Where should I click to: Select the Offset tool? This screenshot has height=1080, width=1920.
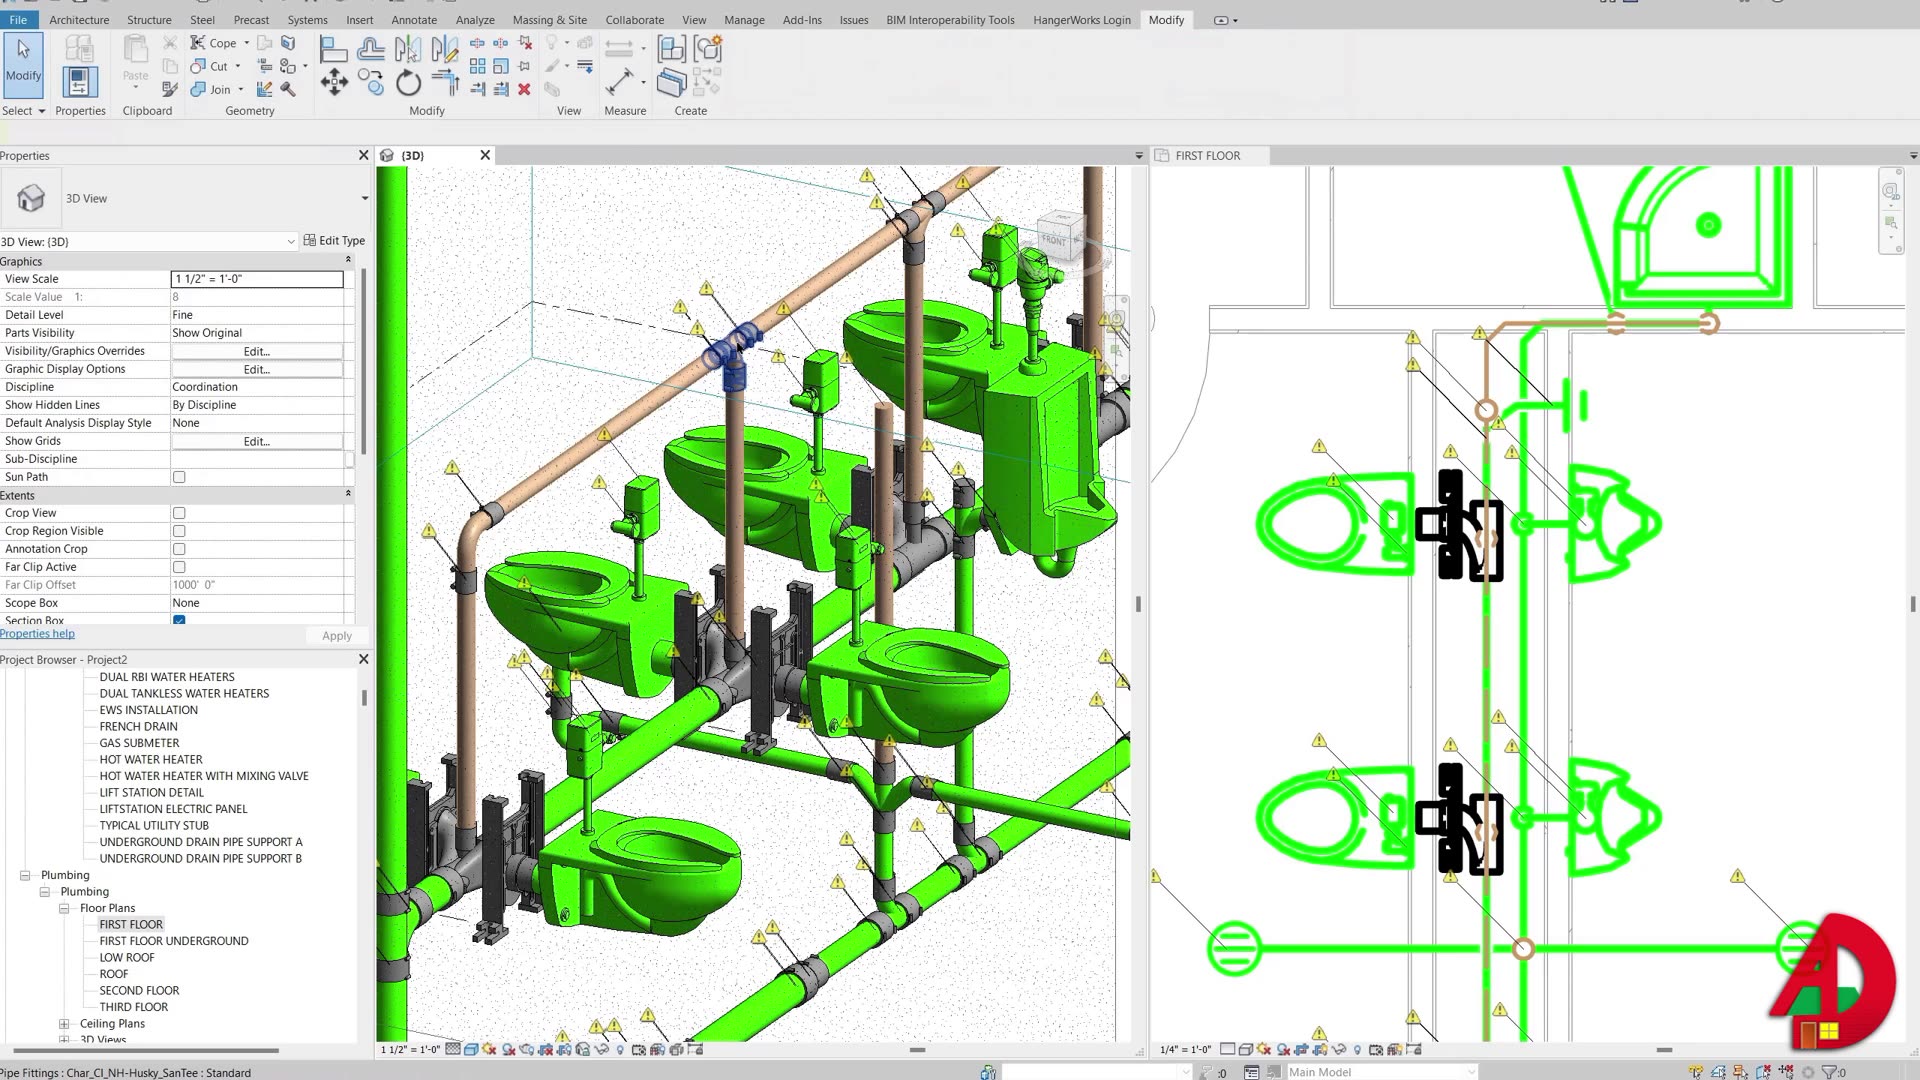tap(370, 48)
